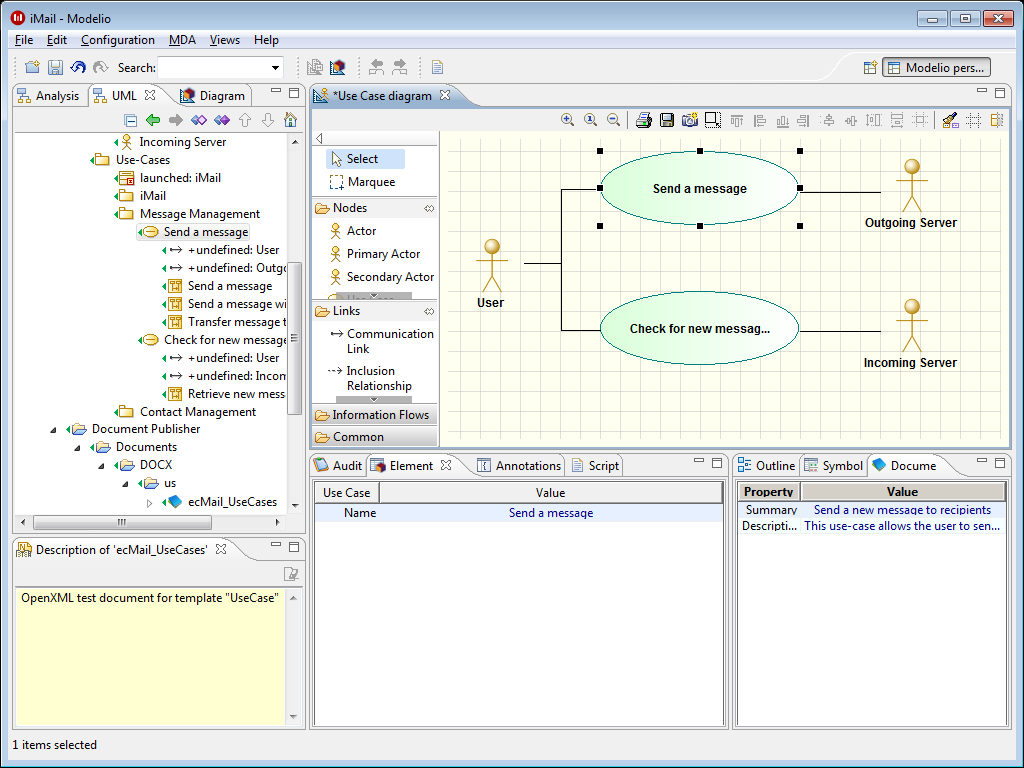This screenshot has width=1024, height=768.
Task: Click the Name value 'Send a message'
Action: point(551,513)
